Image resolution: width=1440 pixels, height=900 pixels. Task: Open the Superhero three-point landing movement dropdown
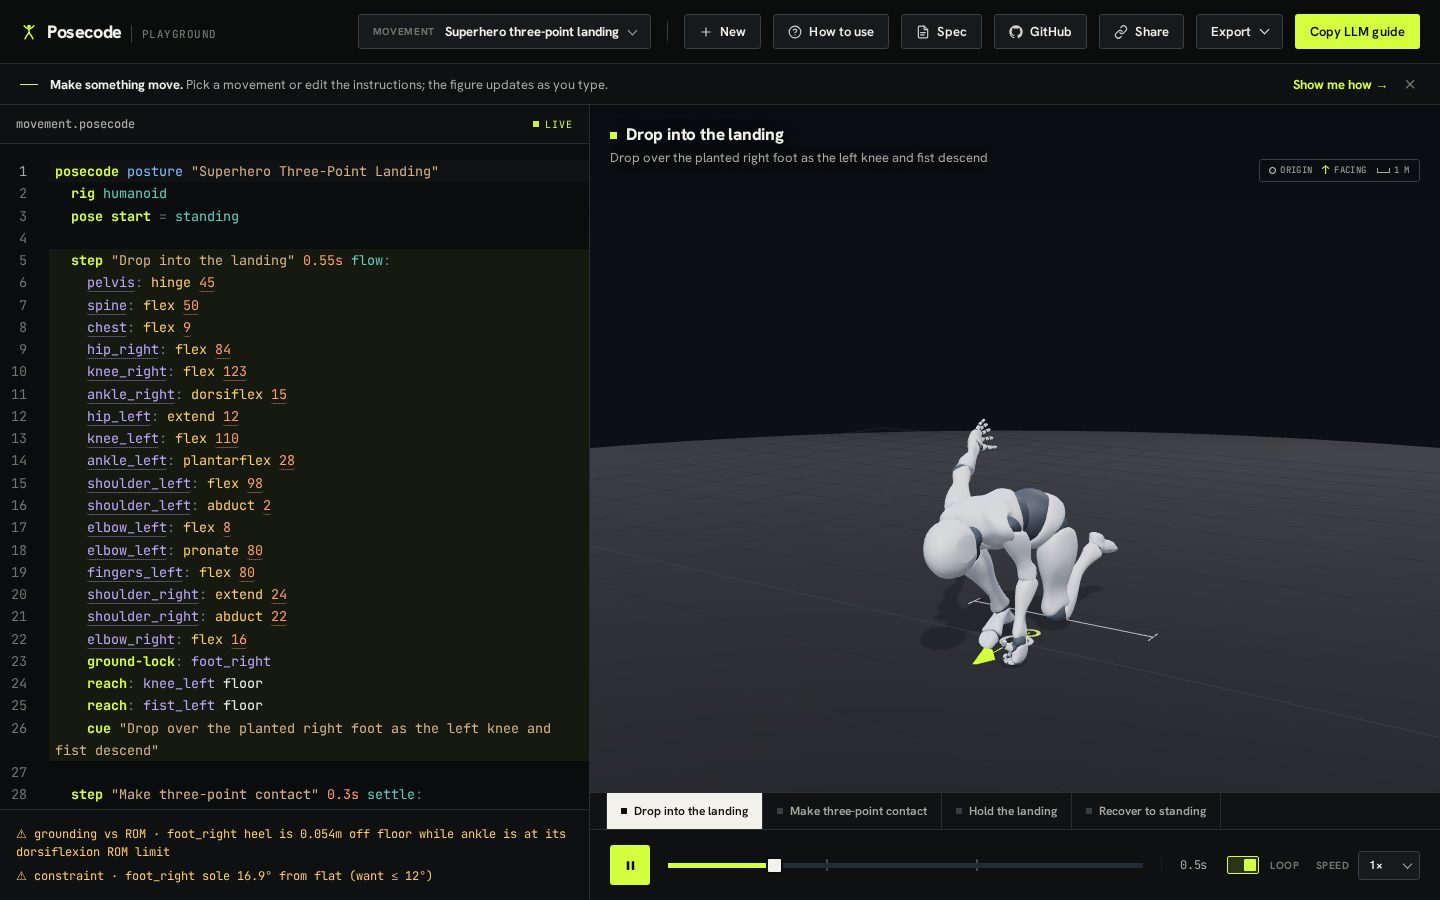pos(504,32)
